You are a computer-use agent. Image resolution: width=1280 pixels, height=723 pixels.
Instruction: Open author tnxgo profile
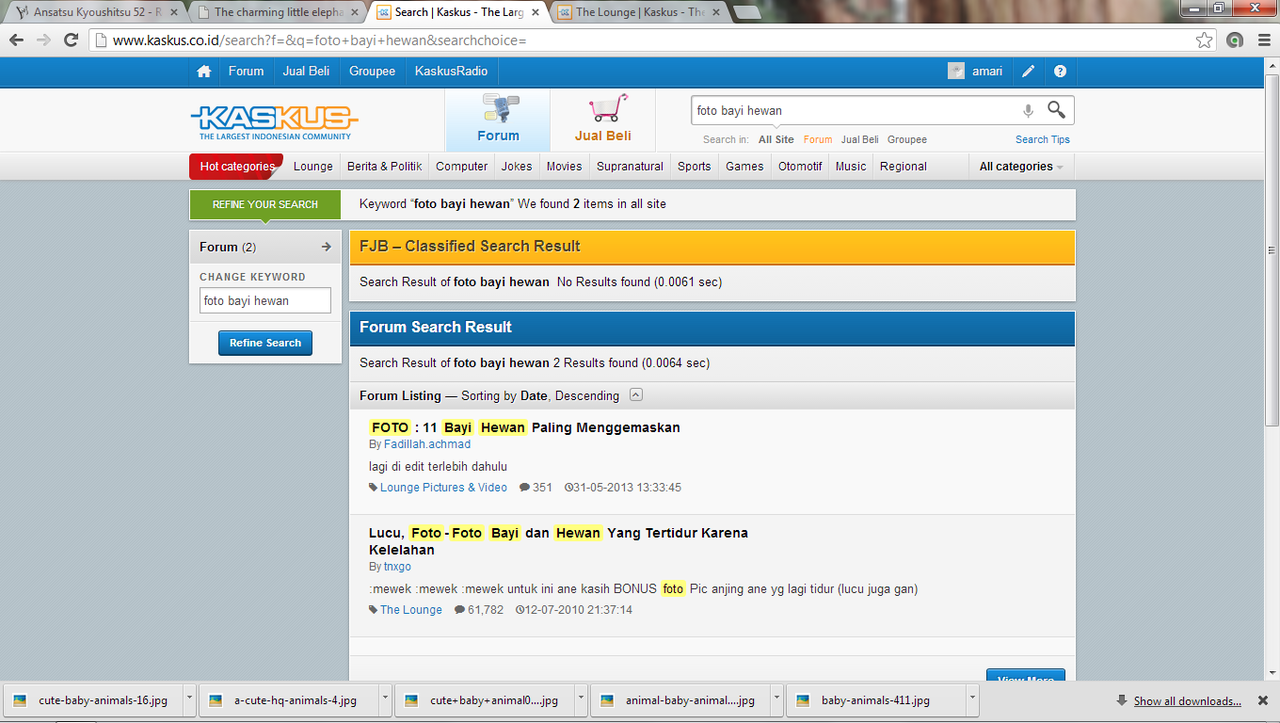(397, 566)
